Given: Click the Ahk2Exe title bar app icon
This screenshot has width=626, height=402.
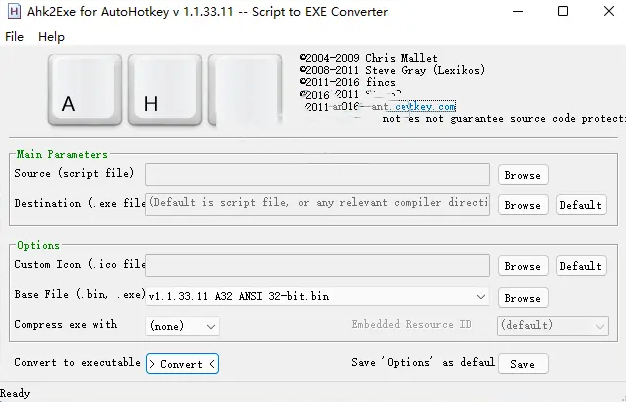Looking at the screenshot, I should point(14,11).
